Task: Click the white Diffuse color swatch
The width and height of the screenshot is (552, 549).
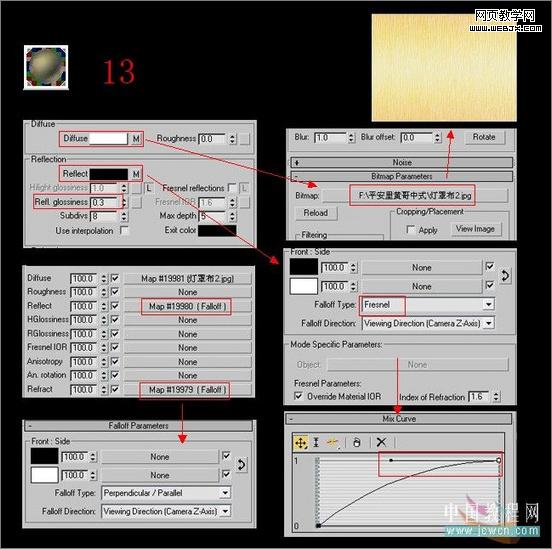Action: point(109,138)
